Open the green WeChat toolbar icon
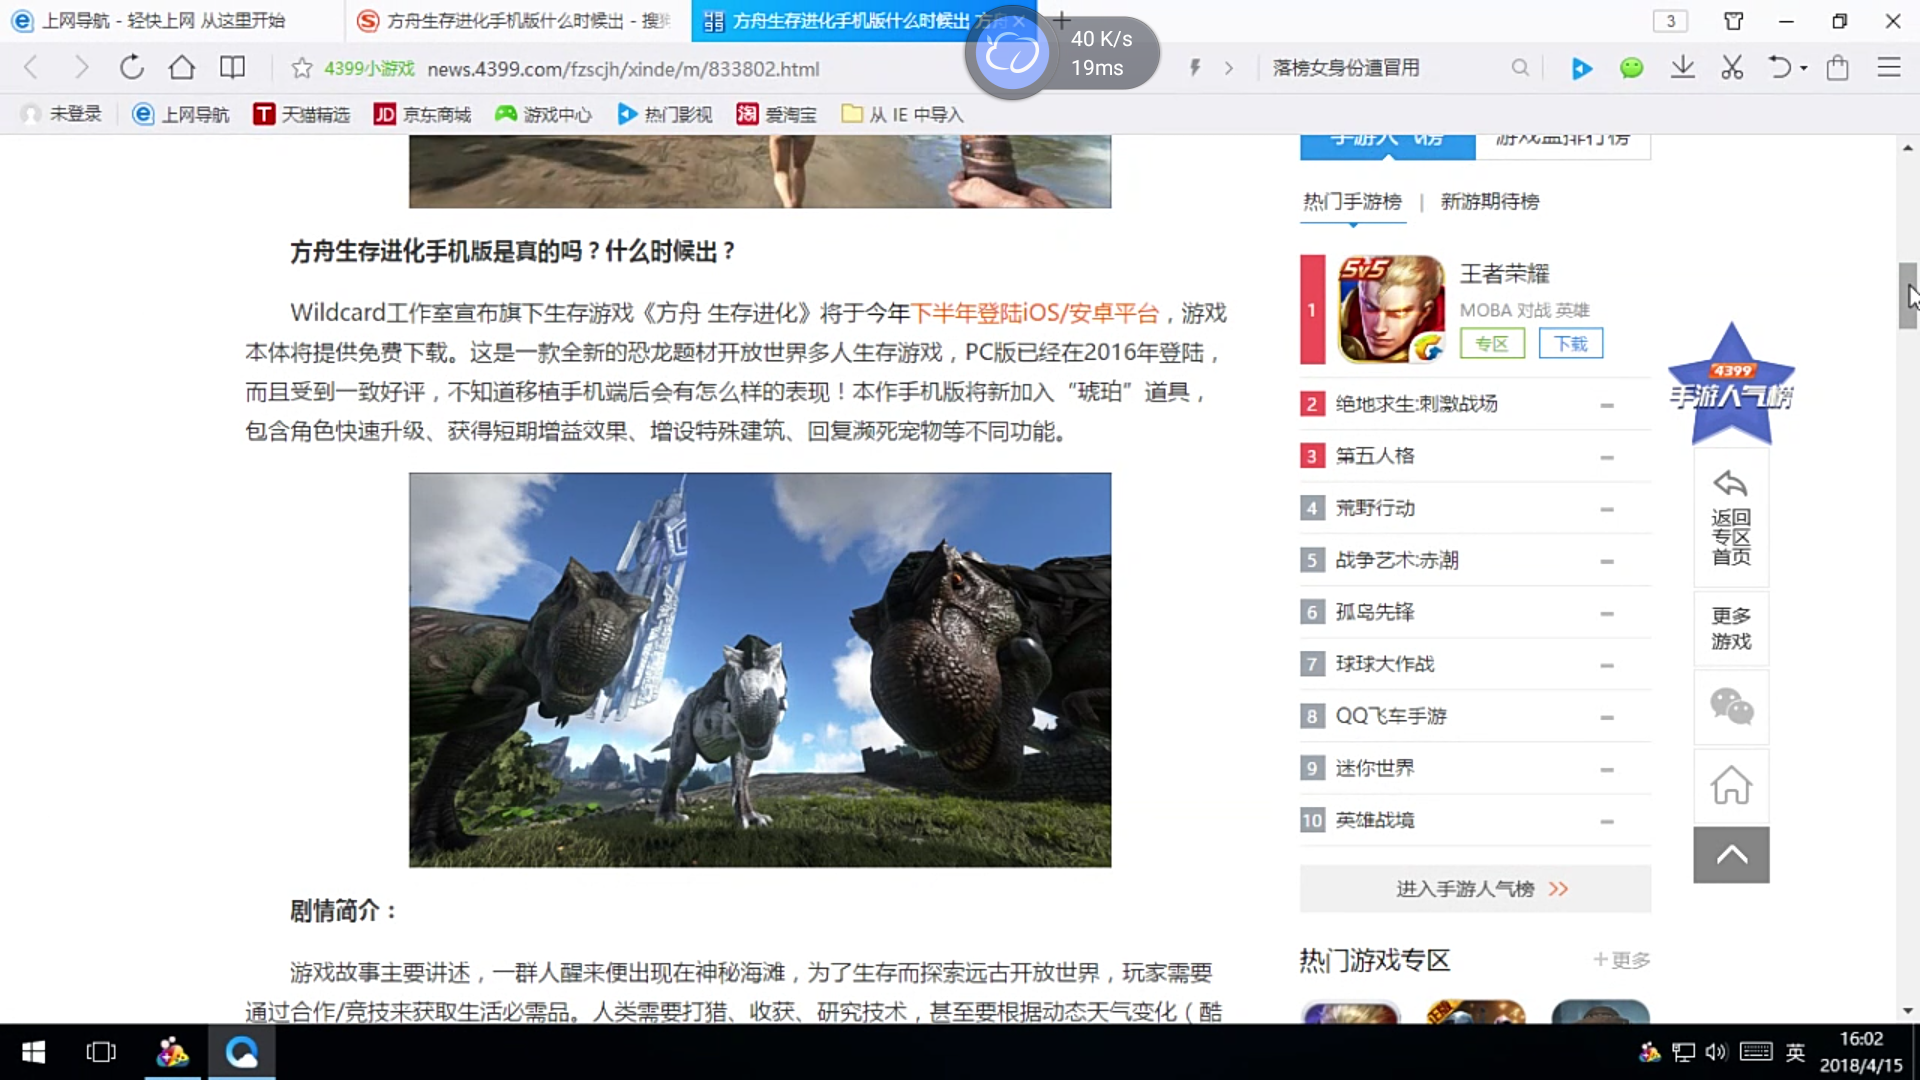This screenshot has width=1920, height=1080. pos(1632,68)
